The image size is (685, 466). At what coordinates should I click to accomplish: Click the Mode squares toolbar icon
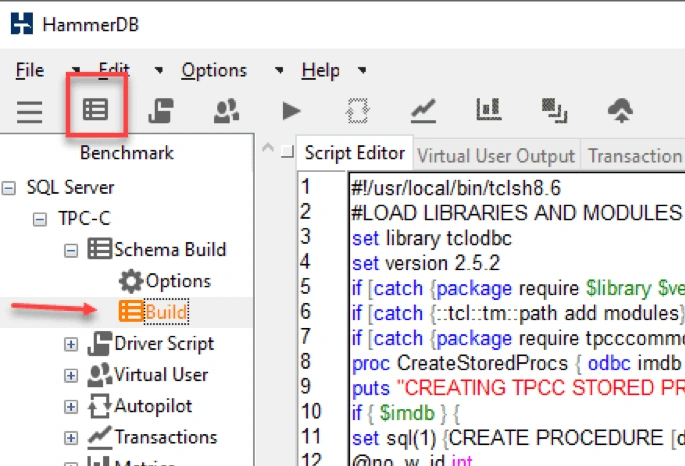click(x=554, y=110)
